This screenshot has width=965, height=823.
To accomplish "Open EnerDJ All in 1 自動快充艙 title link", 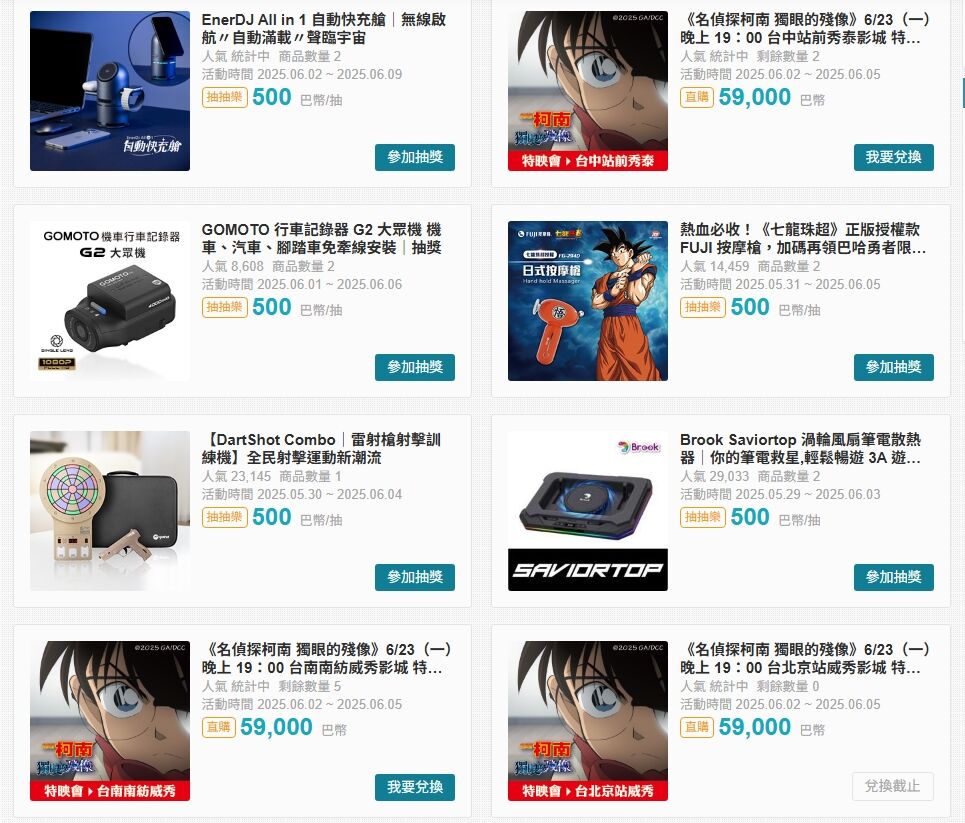I will point(324,28).
